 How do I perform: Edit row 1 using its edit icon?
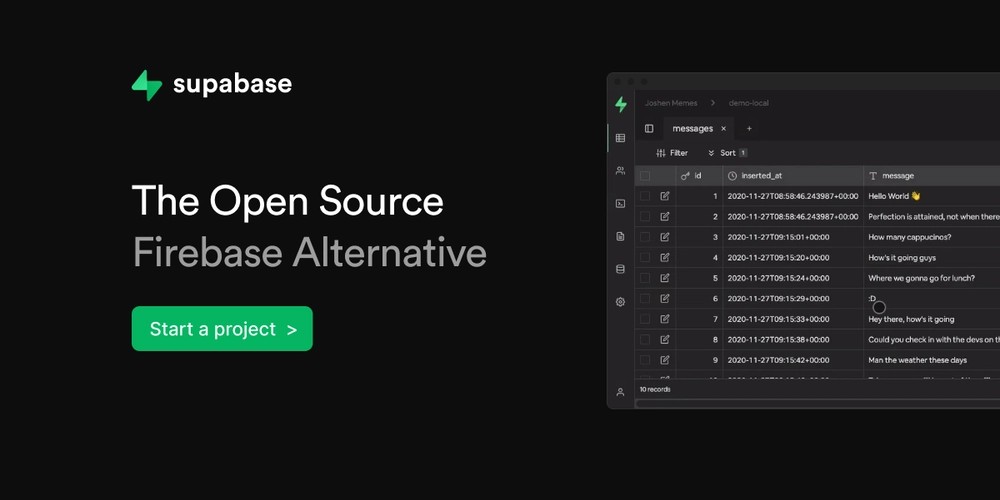[665, 196]
